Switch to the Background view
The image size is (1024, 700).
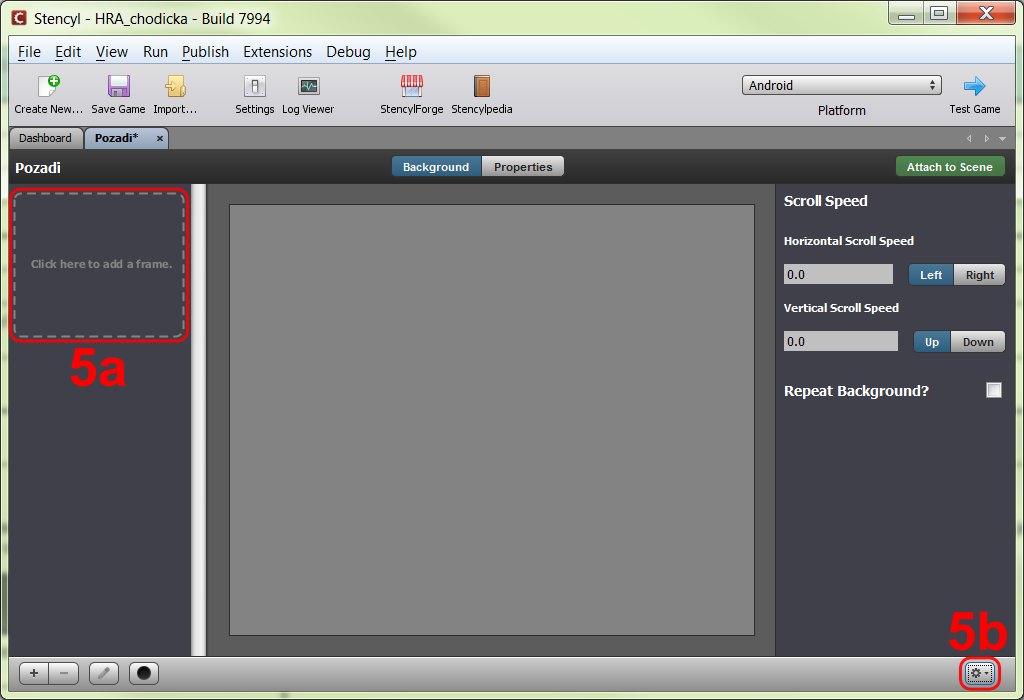[436, 167]
